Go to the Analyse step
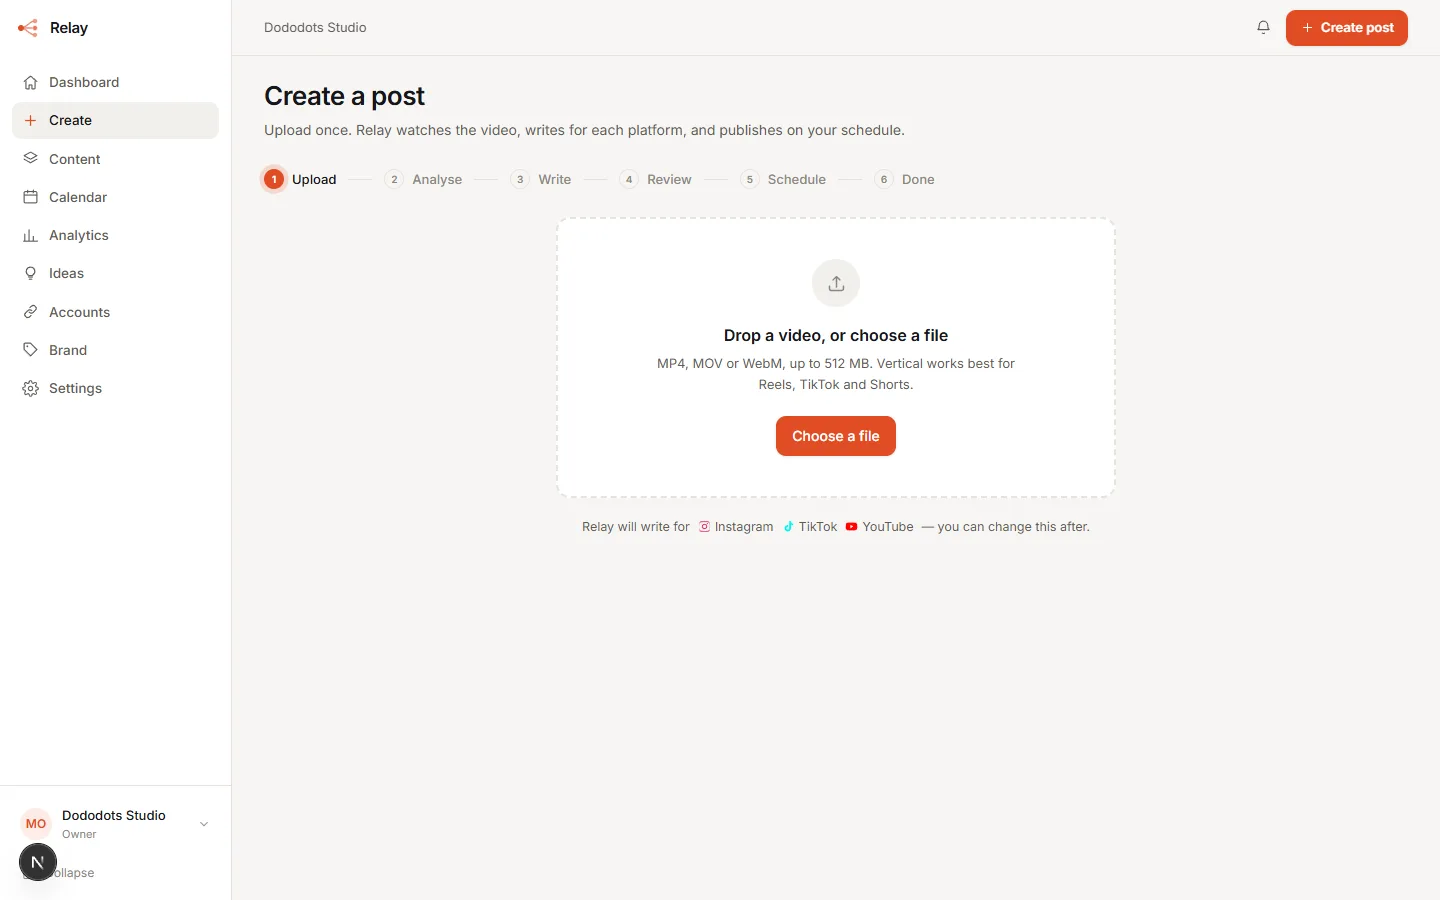The image size is (1440, 900). click(x=424, y=179)
